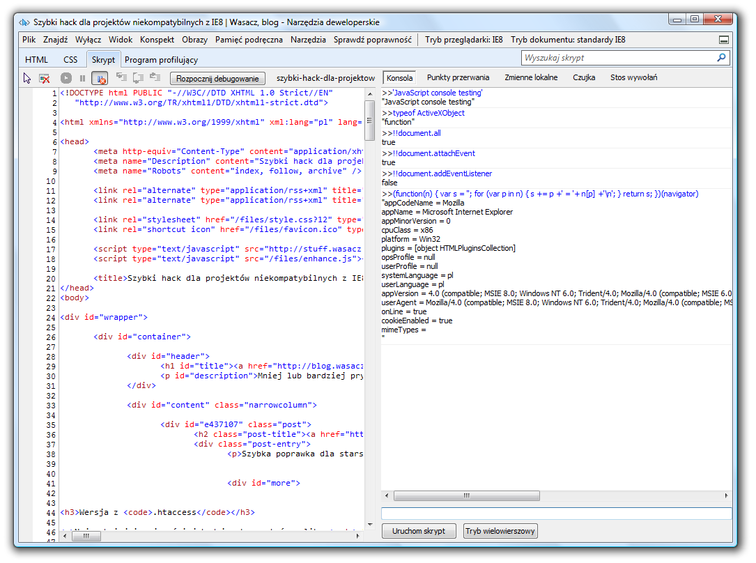Open szybki-hack-dla-projektow script file dropdown
Screen dimensions: 756x563
(x=325, y=78)
